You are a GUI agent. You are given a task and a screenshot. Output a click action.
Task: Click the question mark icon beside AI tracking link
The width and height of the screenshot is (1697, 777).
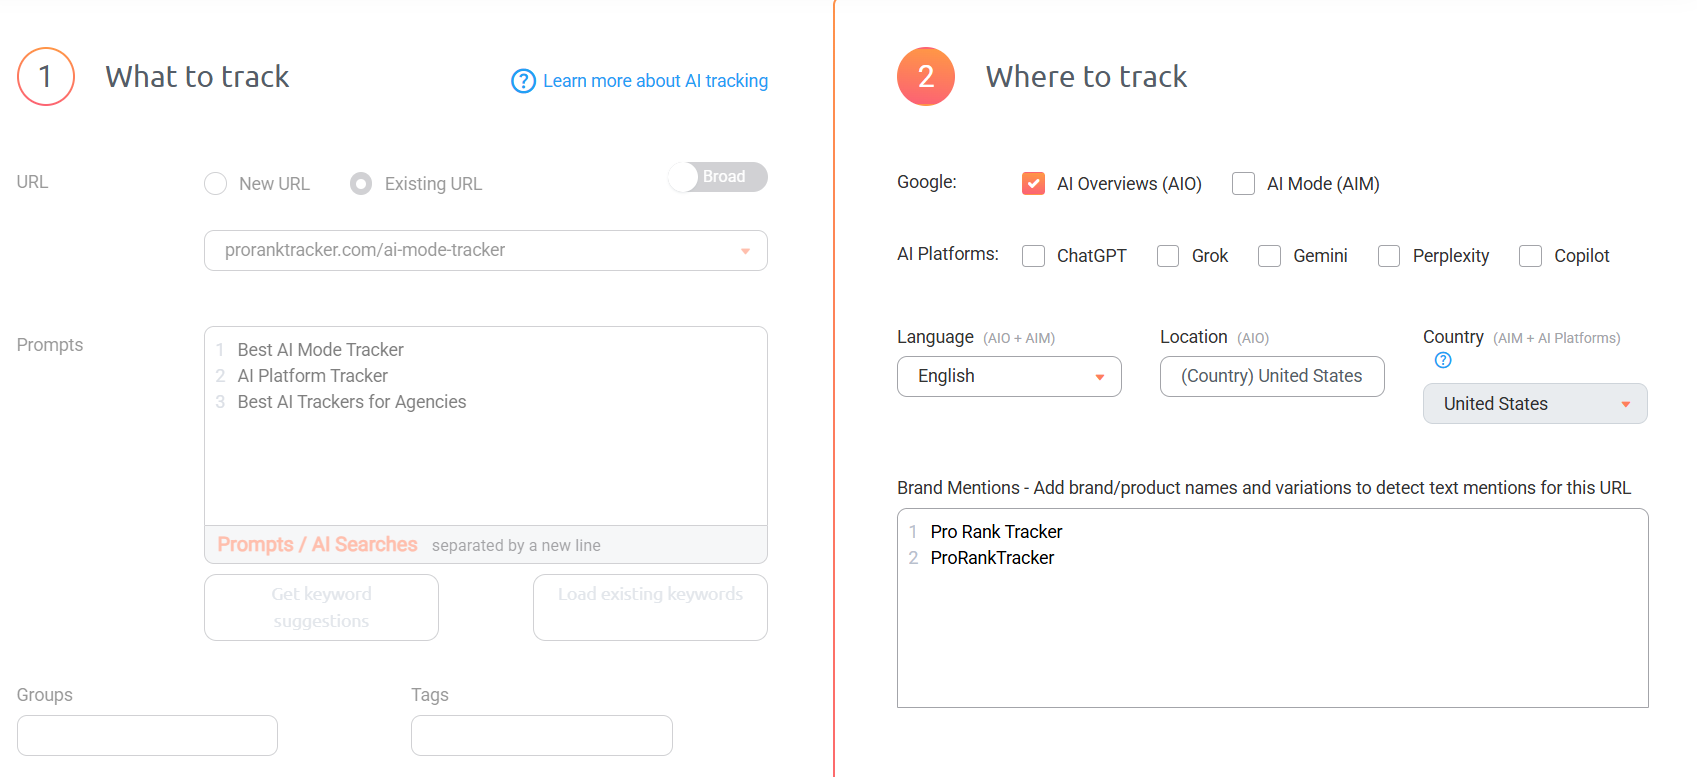coord(523,81)
